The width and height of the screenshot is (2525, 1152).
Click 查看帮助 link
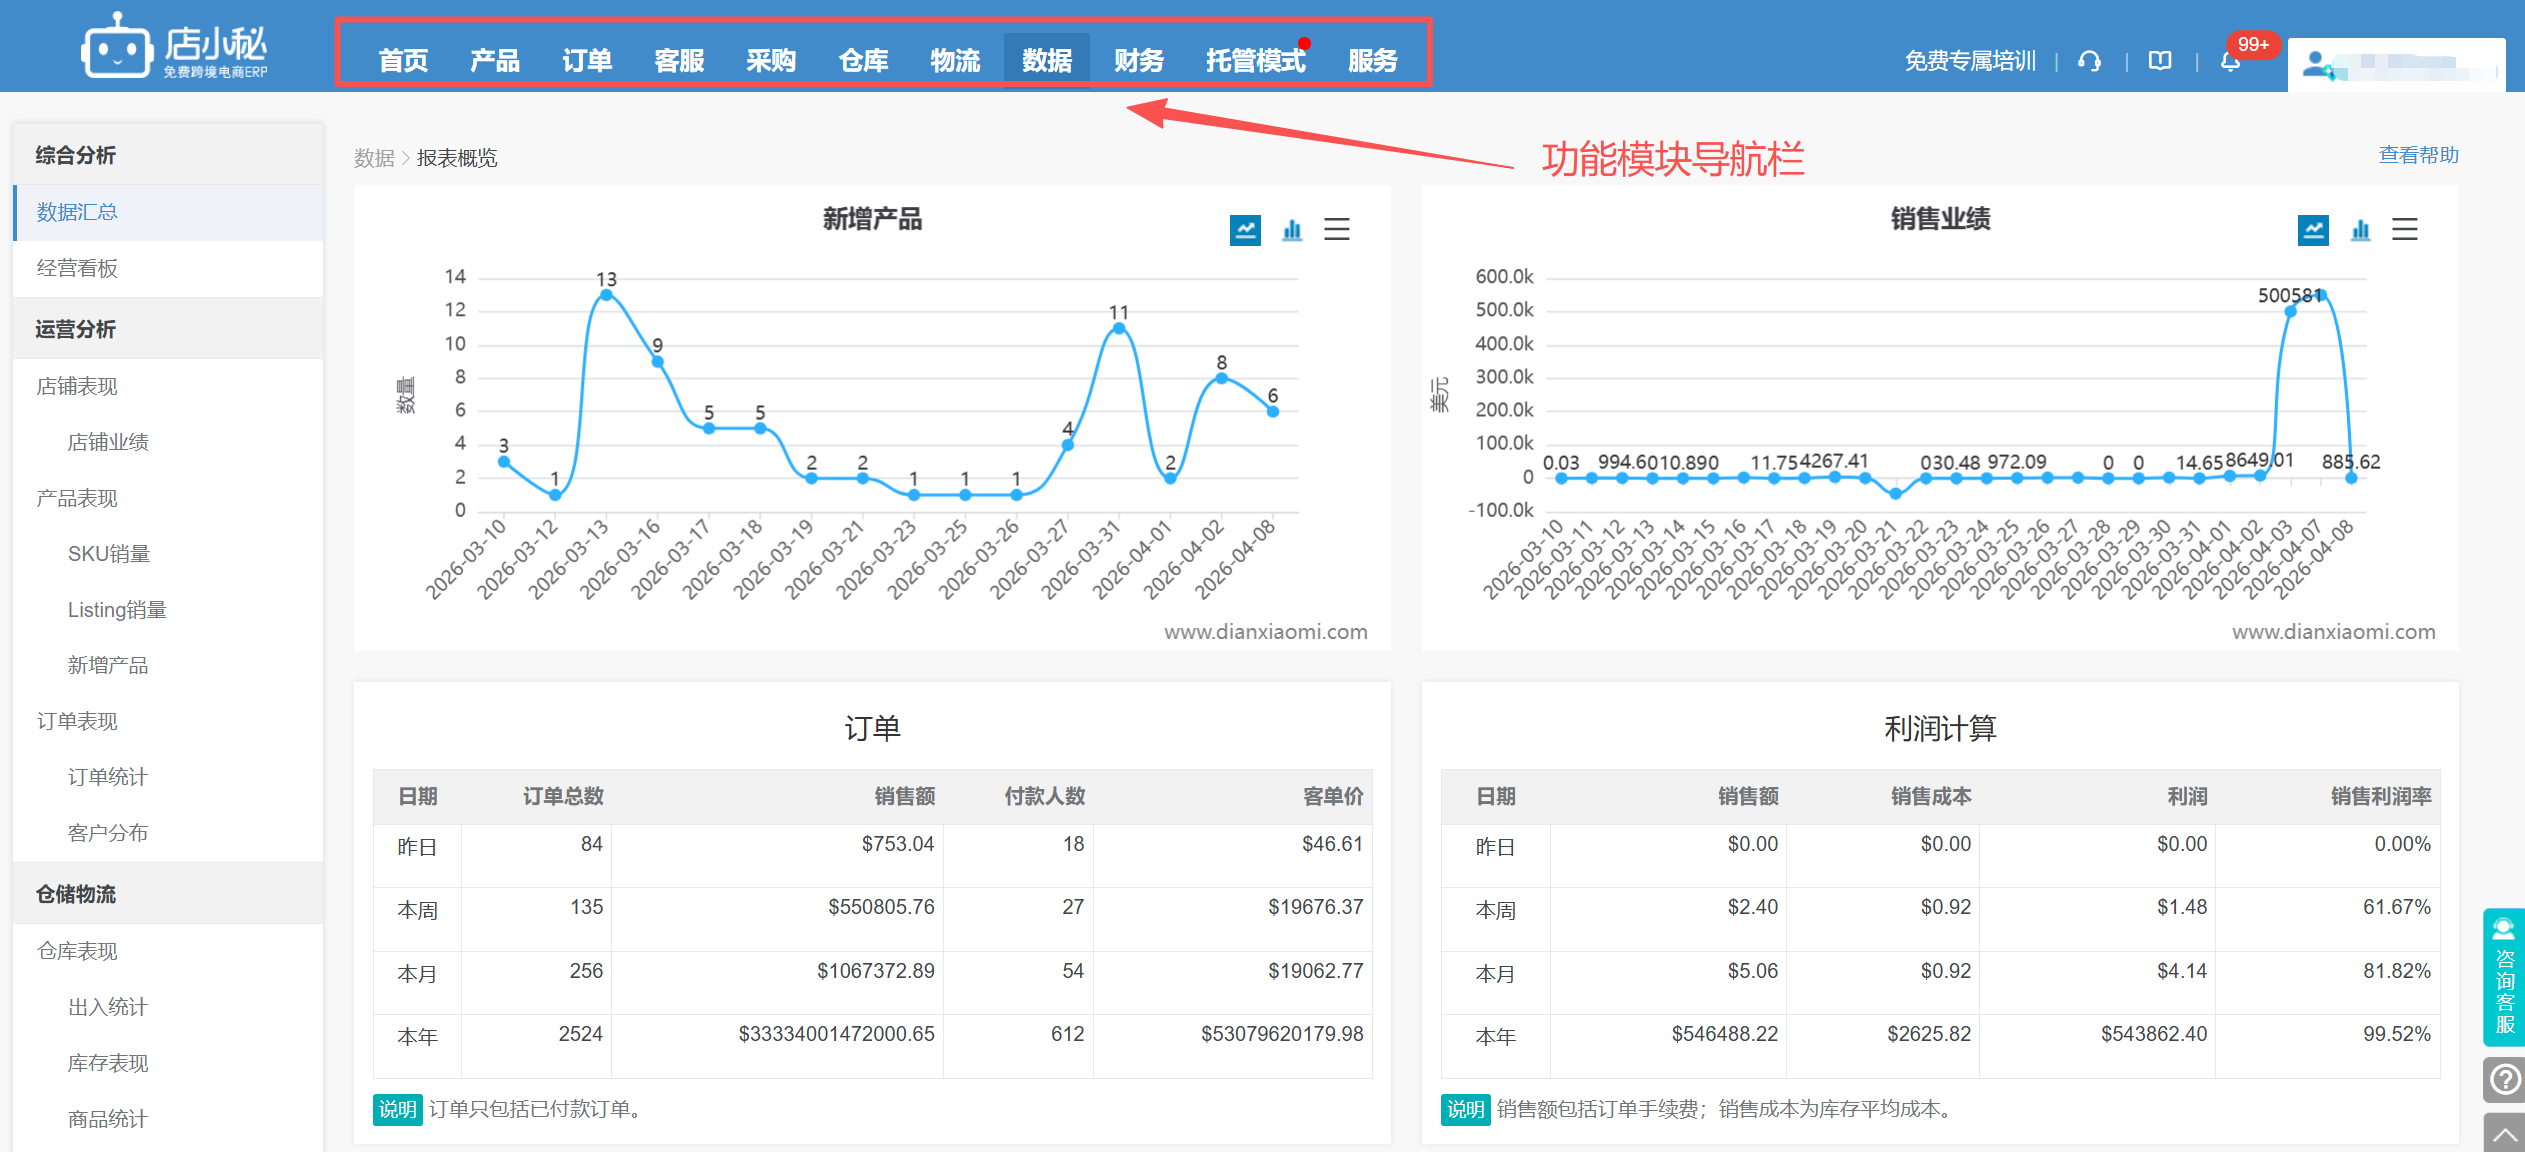[x=2418, y=155]
